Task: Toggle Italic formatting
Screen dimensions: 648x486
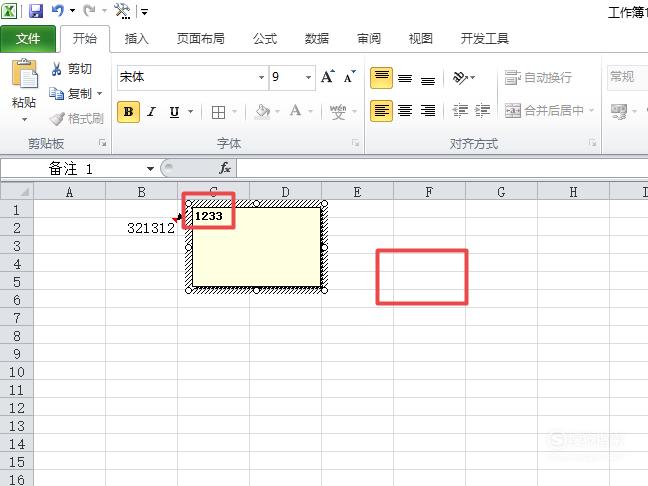Action: click(x=152, y=112)
